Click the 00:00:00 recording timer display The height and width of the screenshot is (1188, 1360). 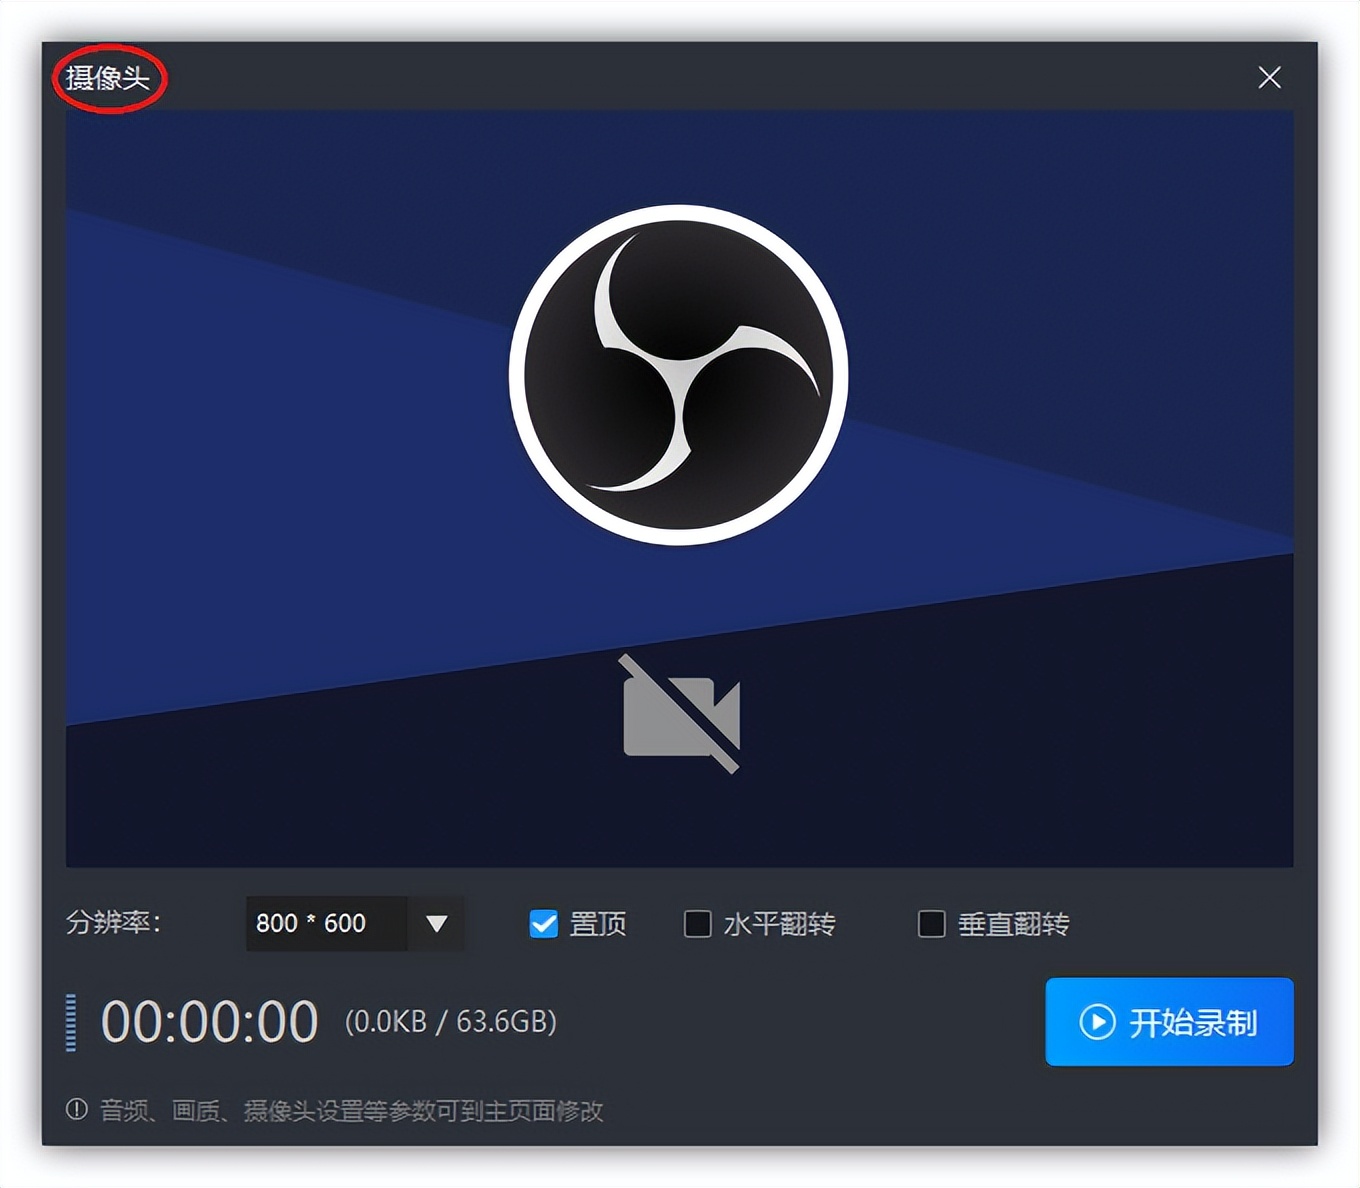point(210,1020)
